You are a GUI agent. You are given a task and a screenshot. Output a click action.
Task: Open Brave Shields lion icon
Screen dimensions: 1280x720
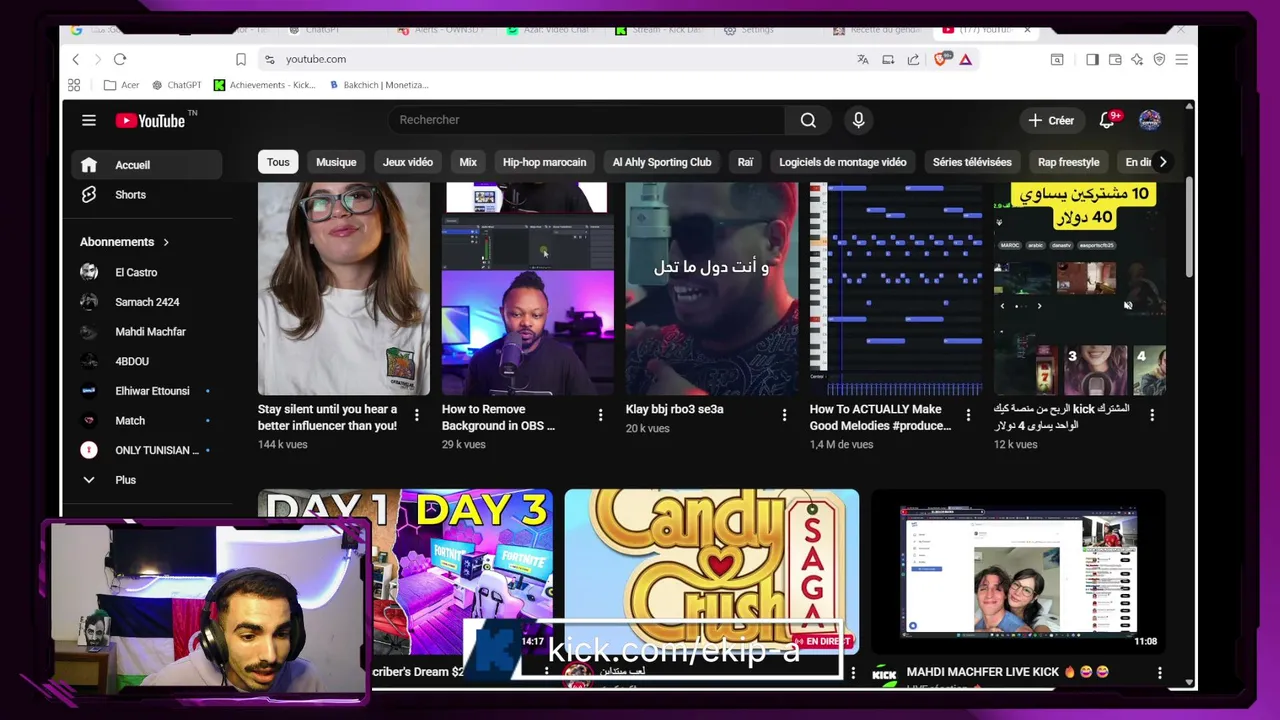942,59
